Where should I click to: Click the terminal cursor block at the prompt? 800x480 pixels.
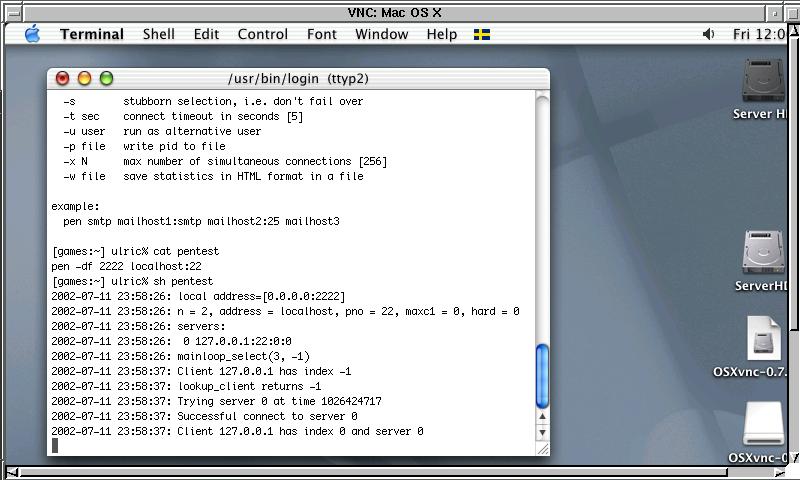[55, 446]
